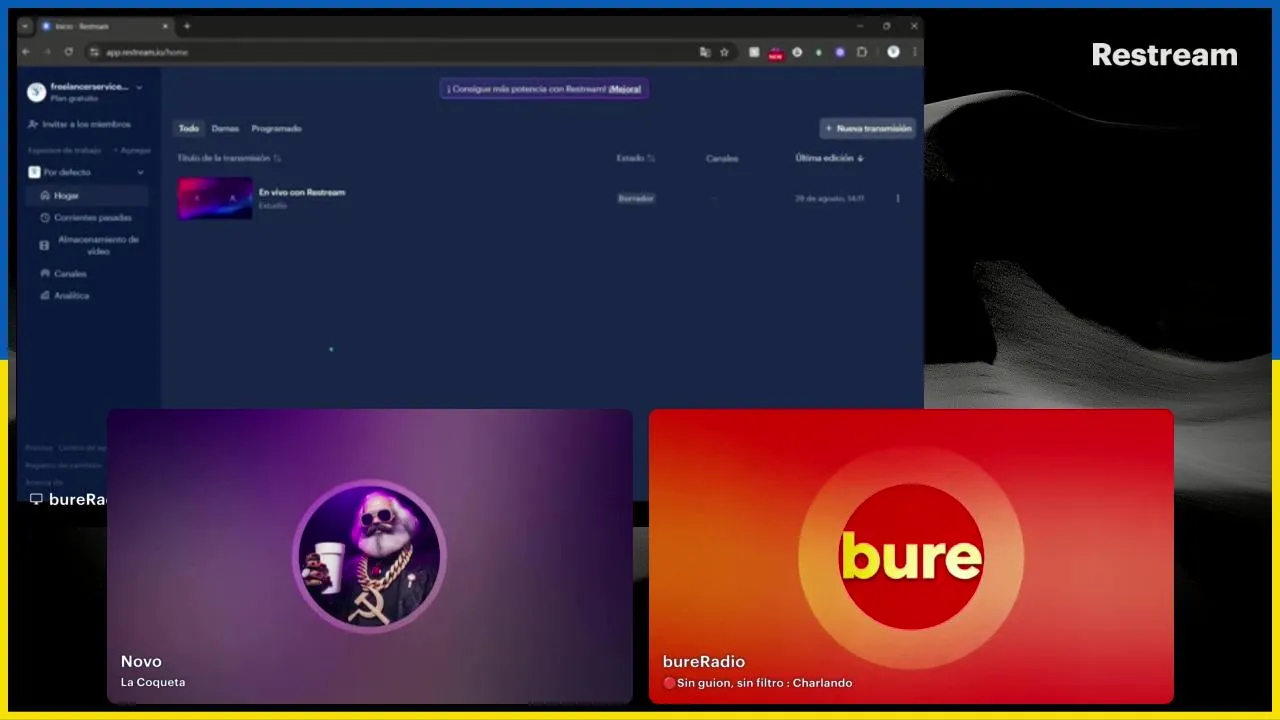Viewport: 1280px width, 720px height.
Task: Click the red bure logo
Action: (911, 557)
